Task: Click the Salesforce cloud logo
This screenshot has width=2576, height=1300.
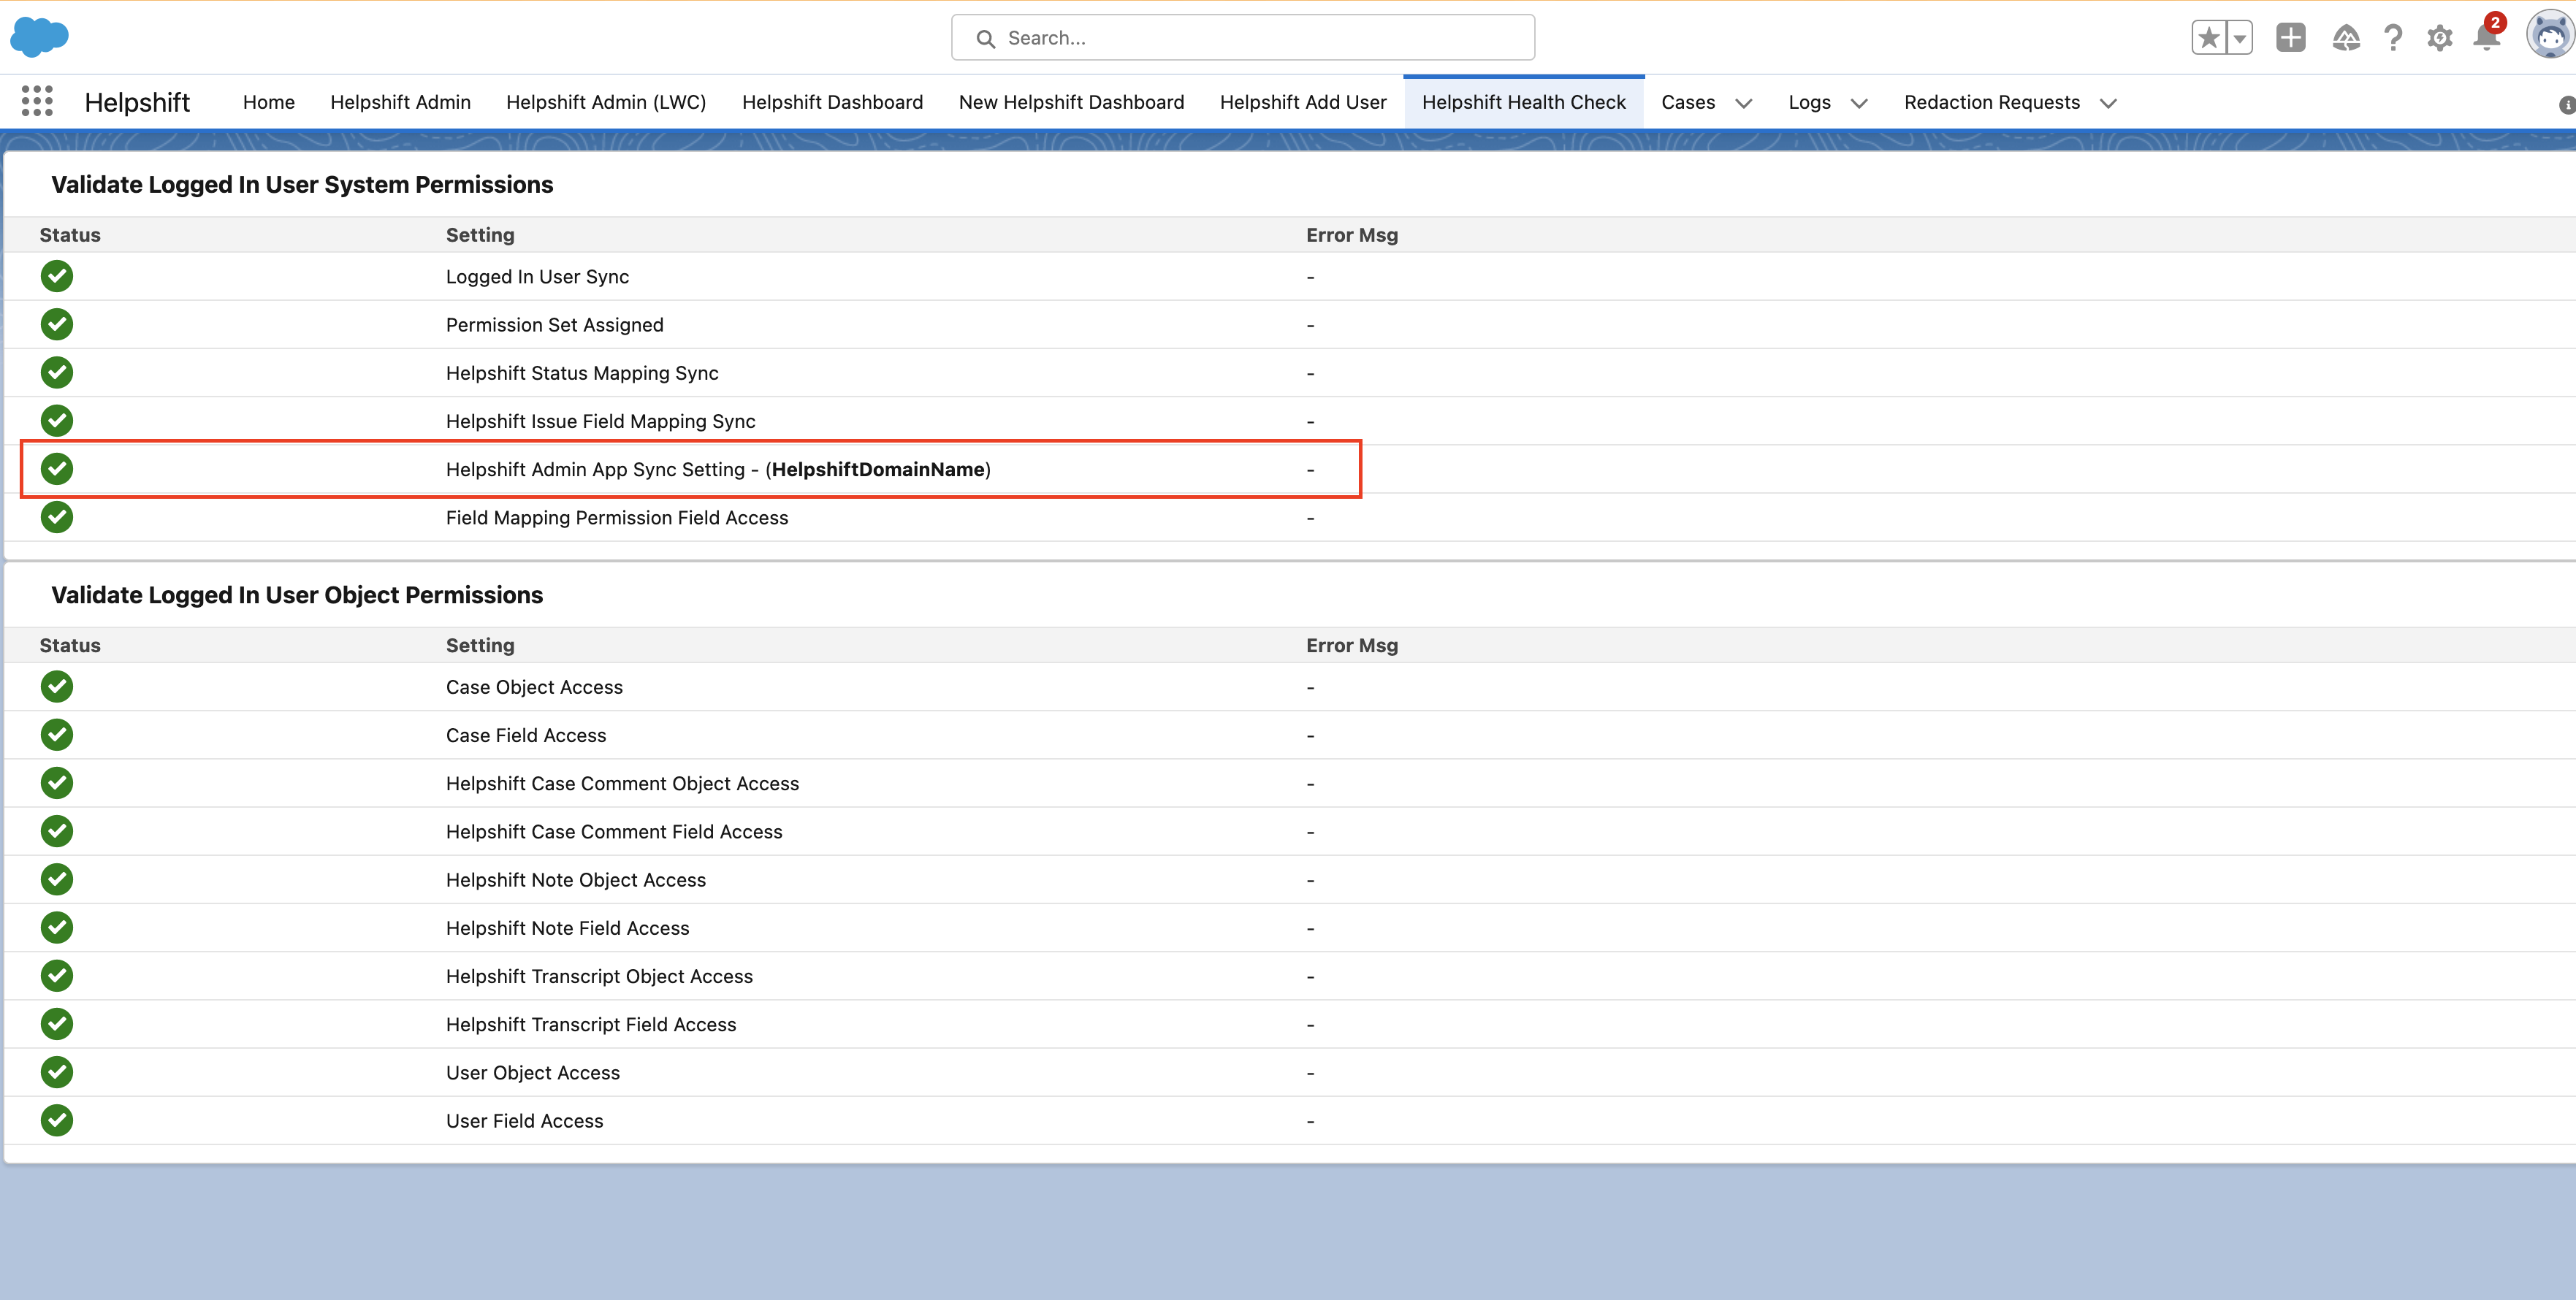Action: point(39,37)
